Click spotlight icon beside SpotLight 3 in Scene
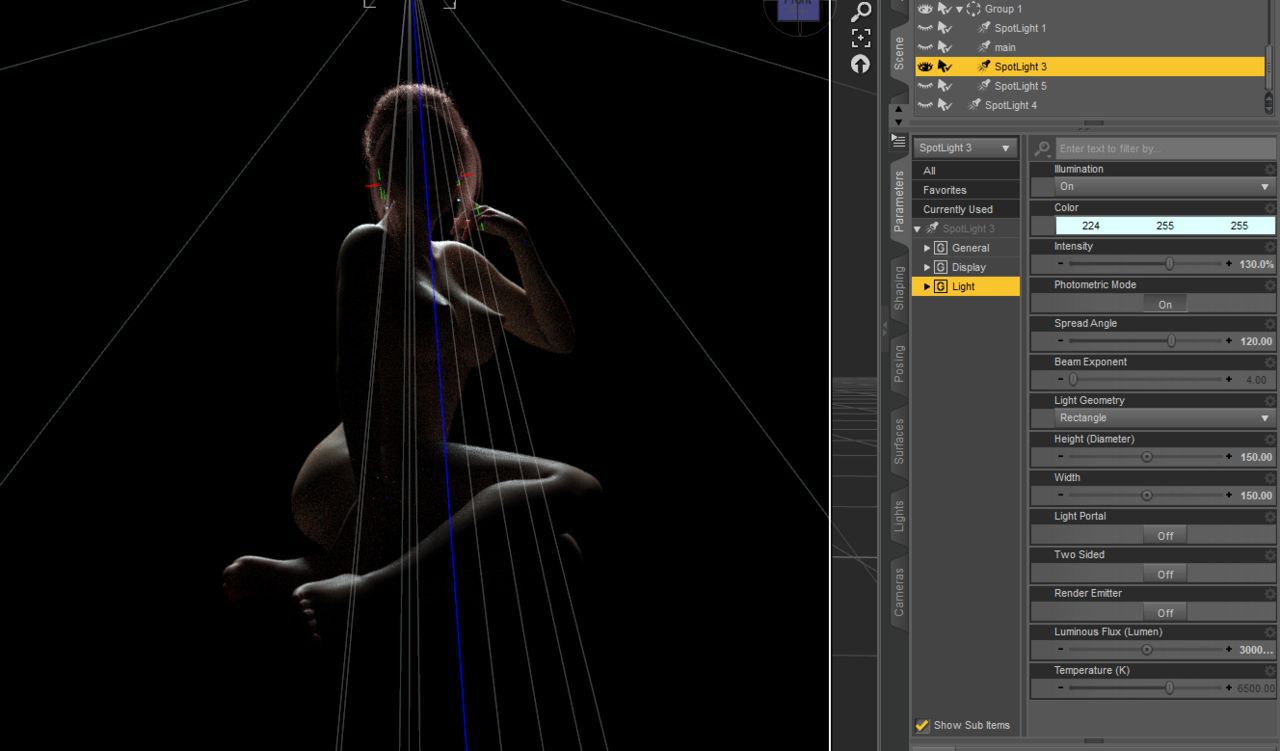 coord(984,66)
